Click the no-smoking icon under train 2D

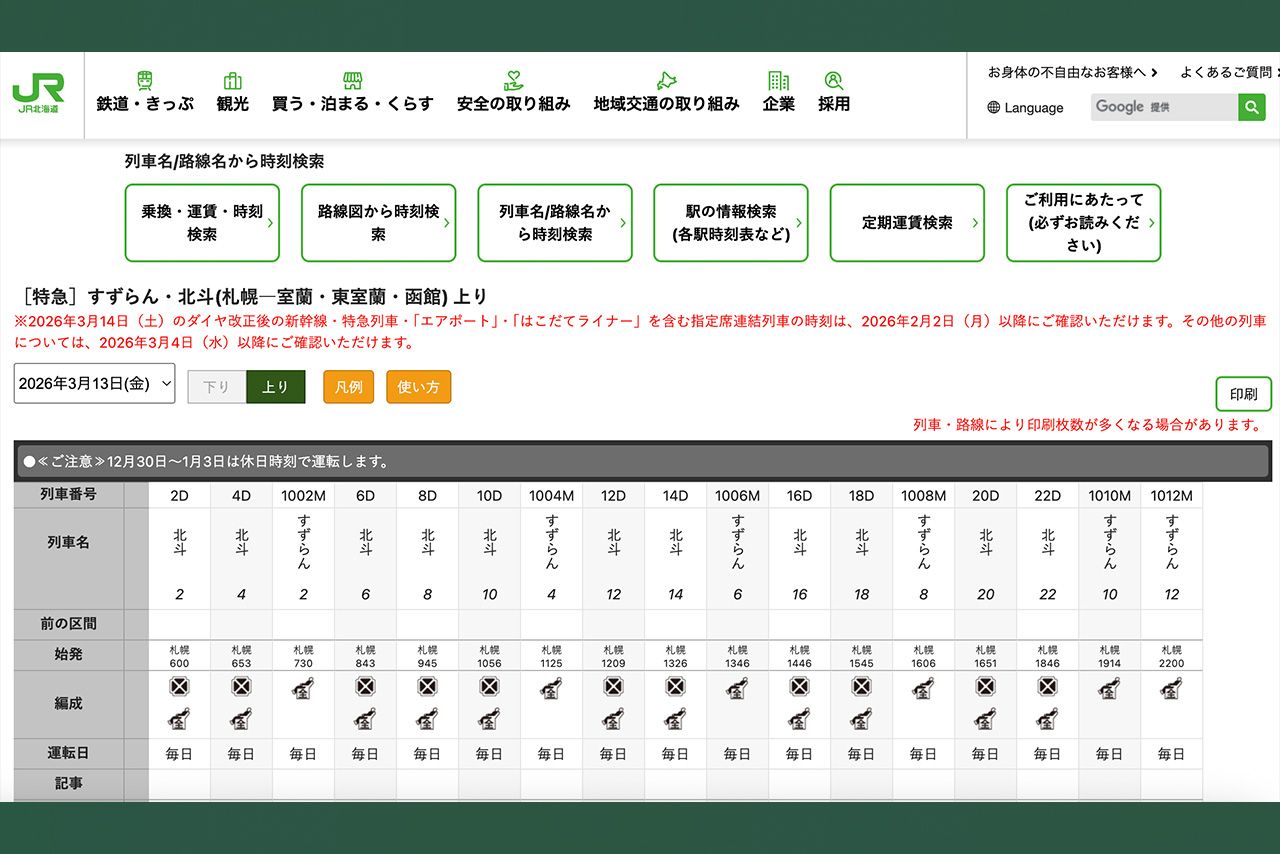(179, 687)
